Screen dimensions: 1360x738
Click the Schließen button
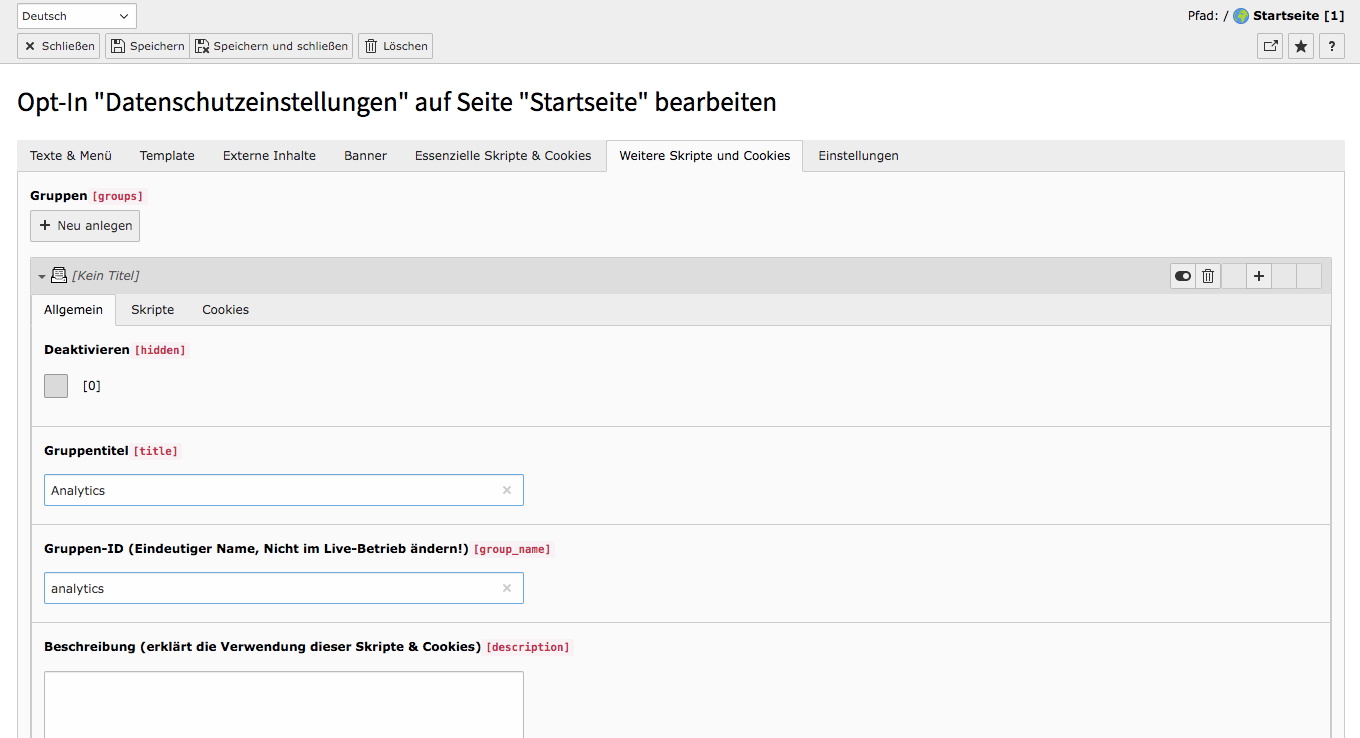click(59, 46)
